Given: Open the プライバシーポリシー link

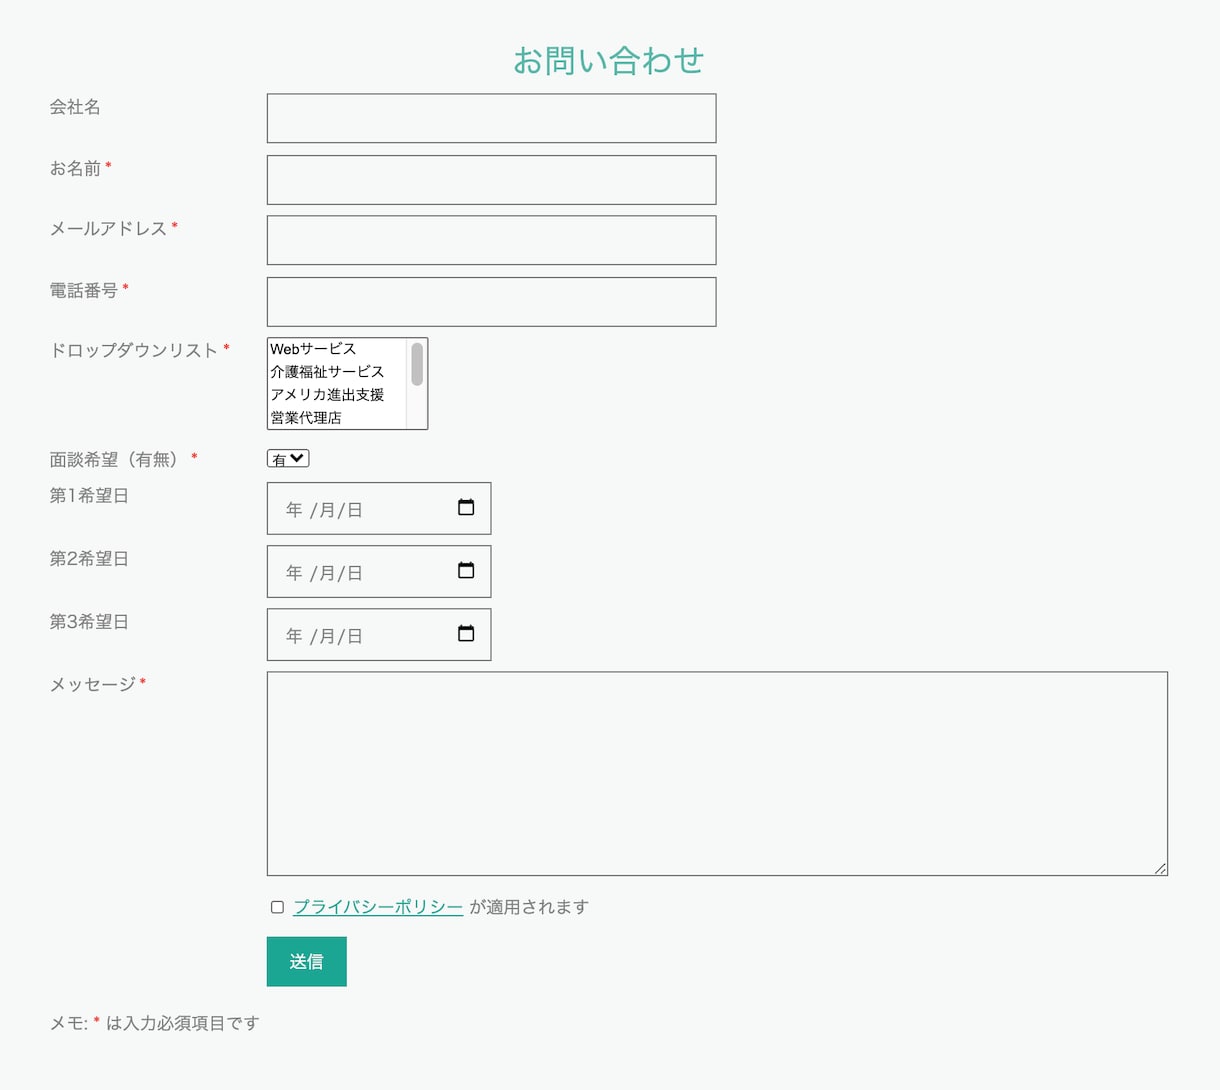Looking at the screenshot, I should 378,907.
